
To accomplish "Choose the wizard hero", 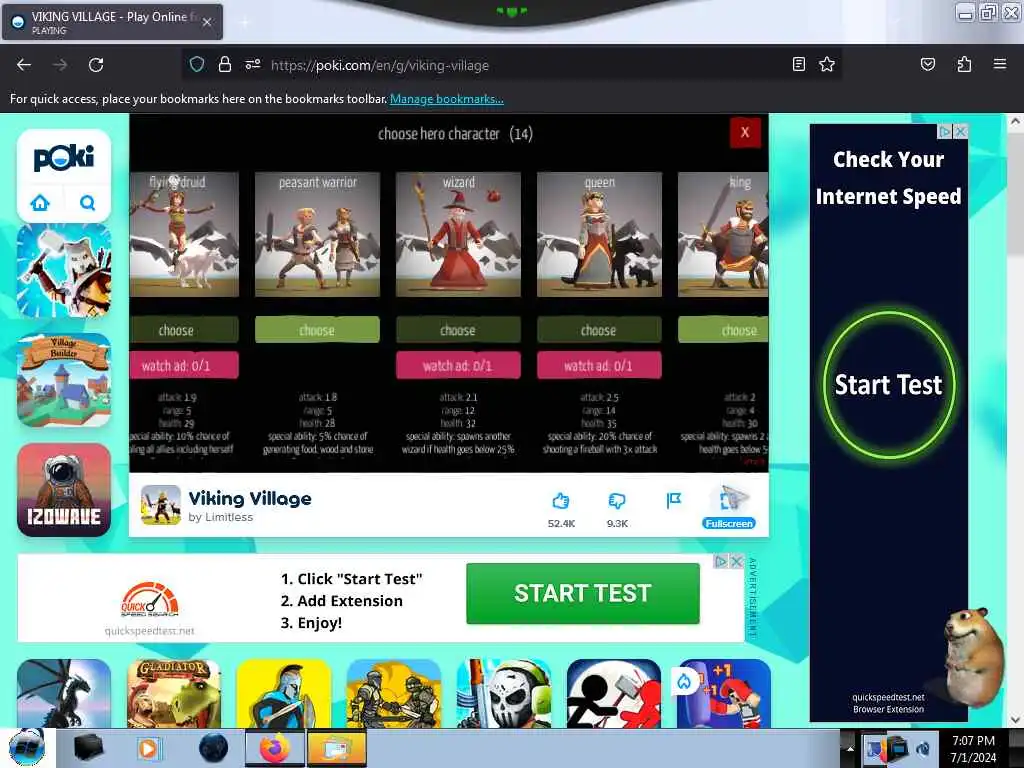I will coord(458,330).
